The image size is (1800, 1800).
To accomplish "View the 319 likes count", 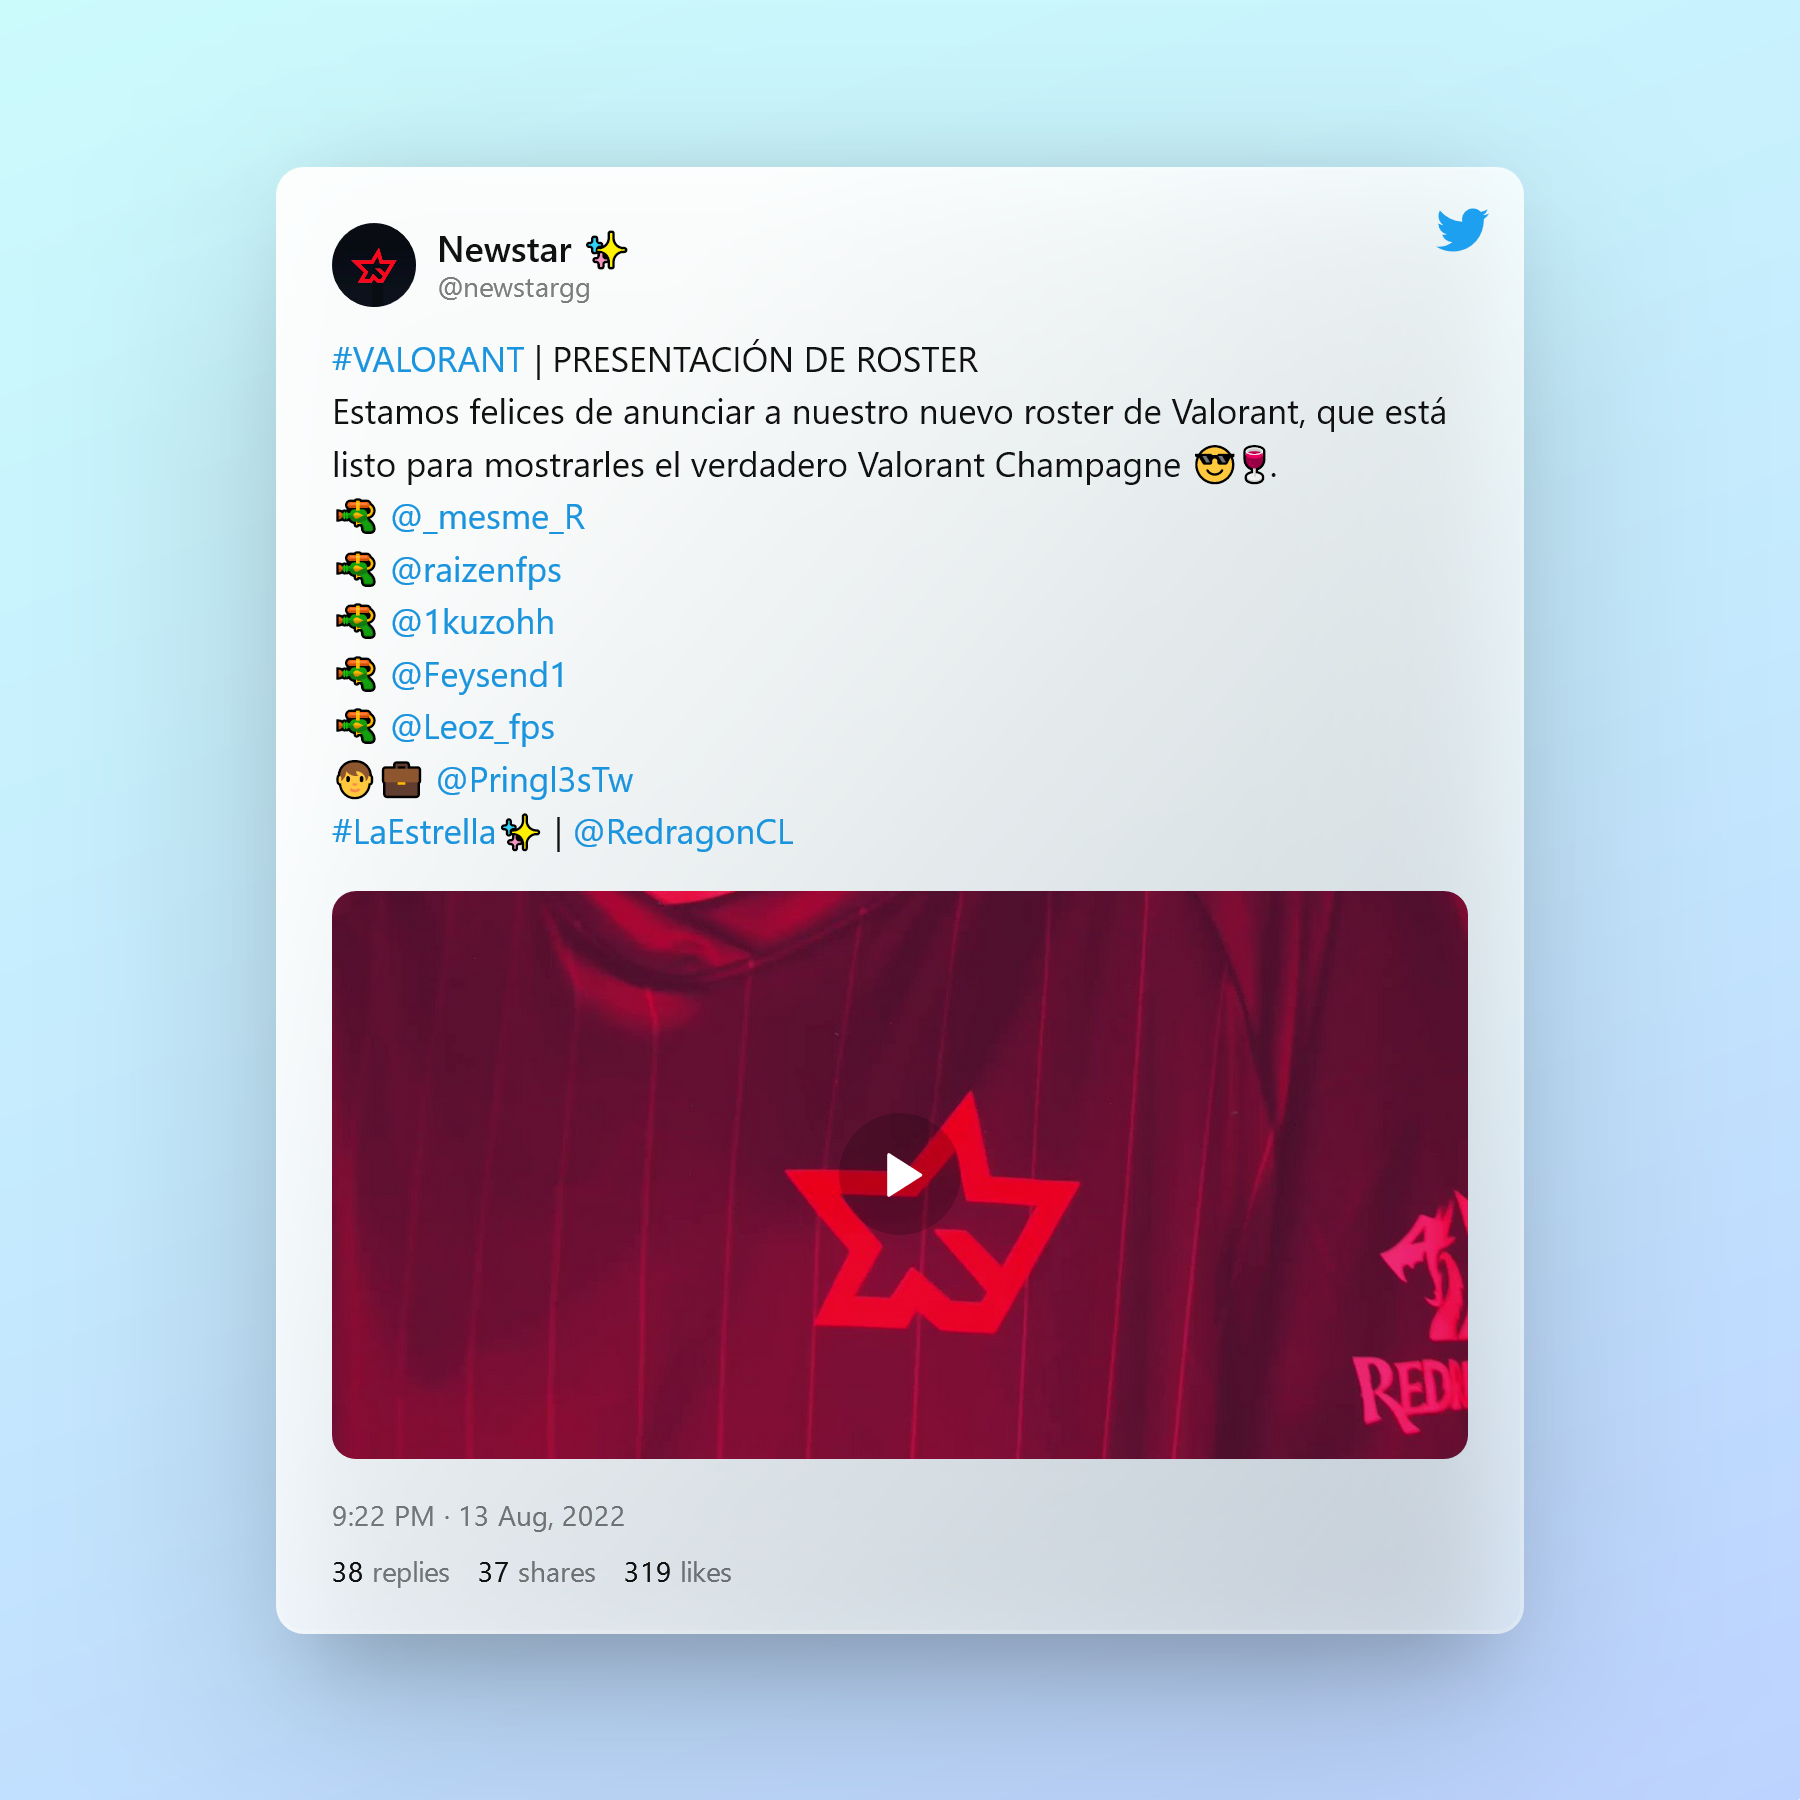I will click(678, 1573).
